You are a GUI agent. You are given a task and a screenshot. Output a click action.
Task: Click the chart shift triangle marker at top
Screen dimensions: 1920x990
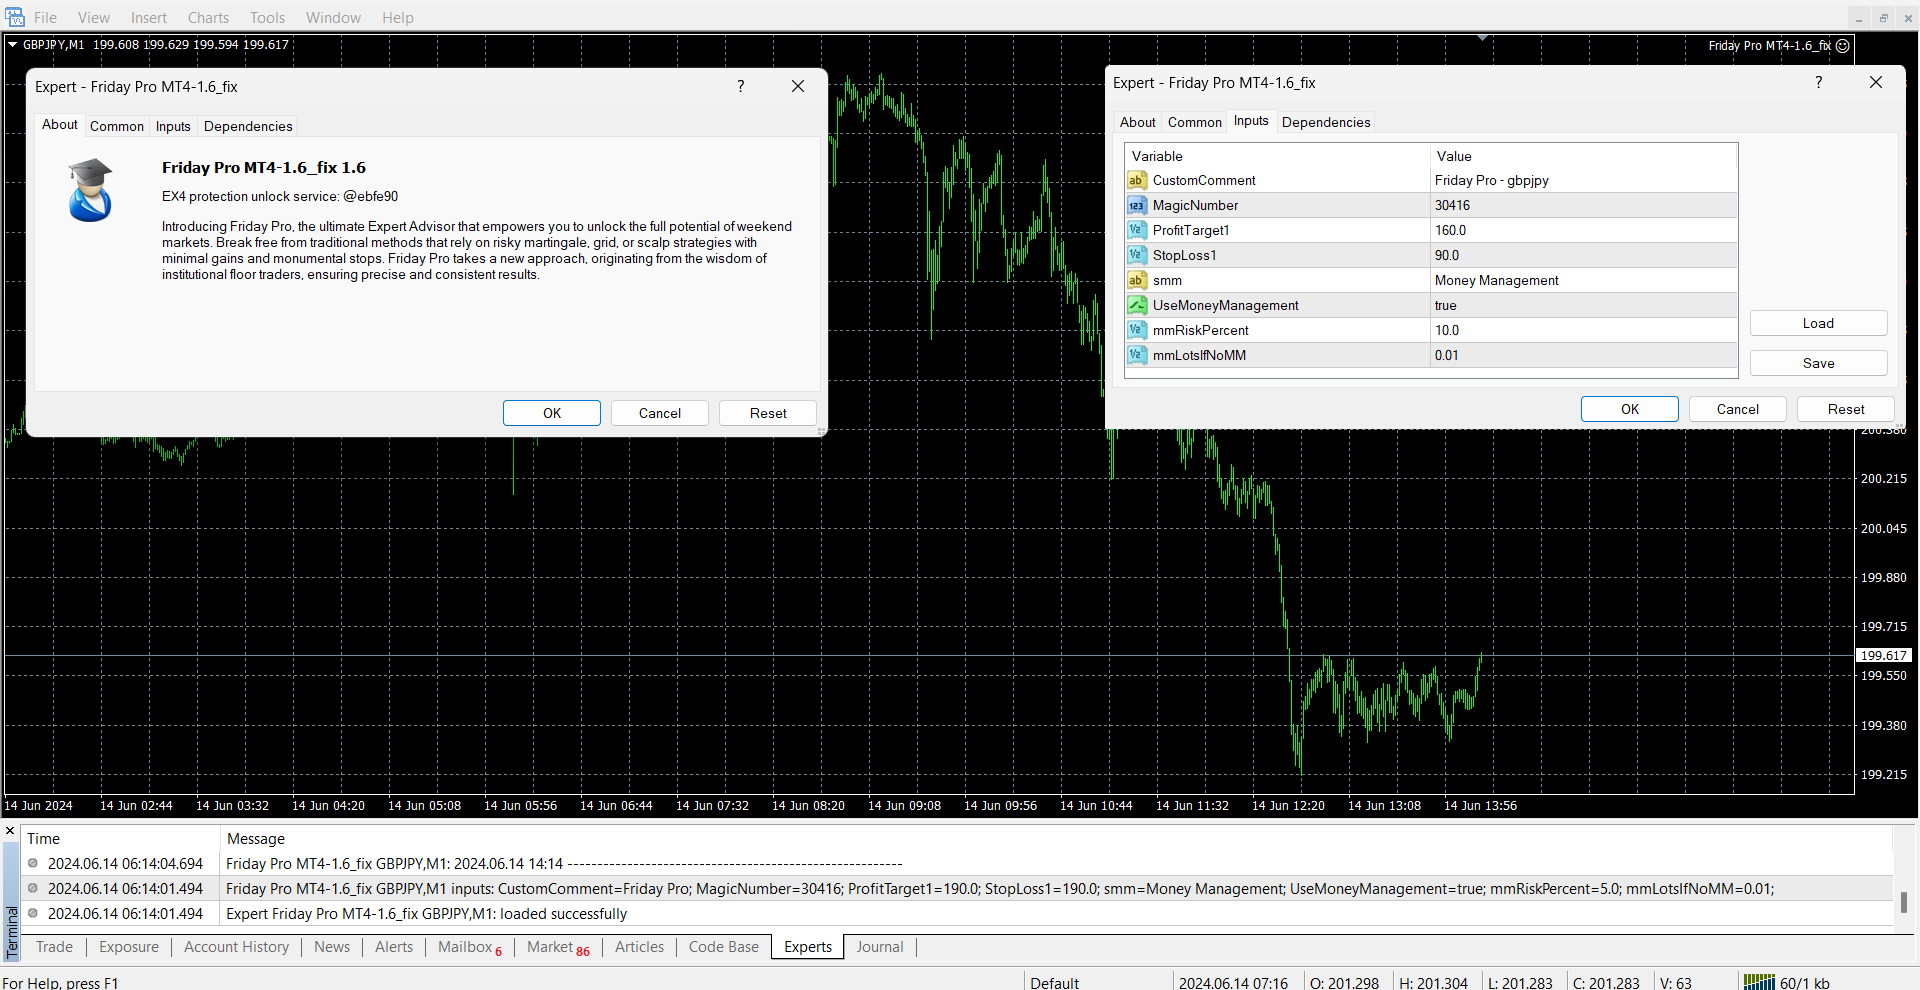[1483, 38]
